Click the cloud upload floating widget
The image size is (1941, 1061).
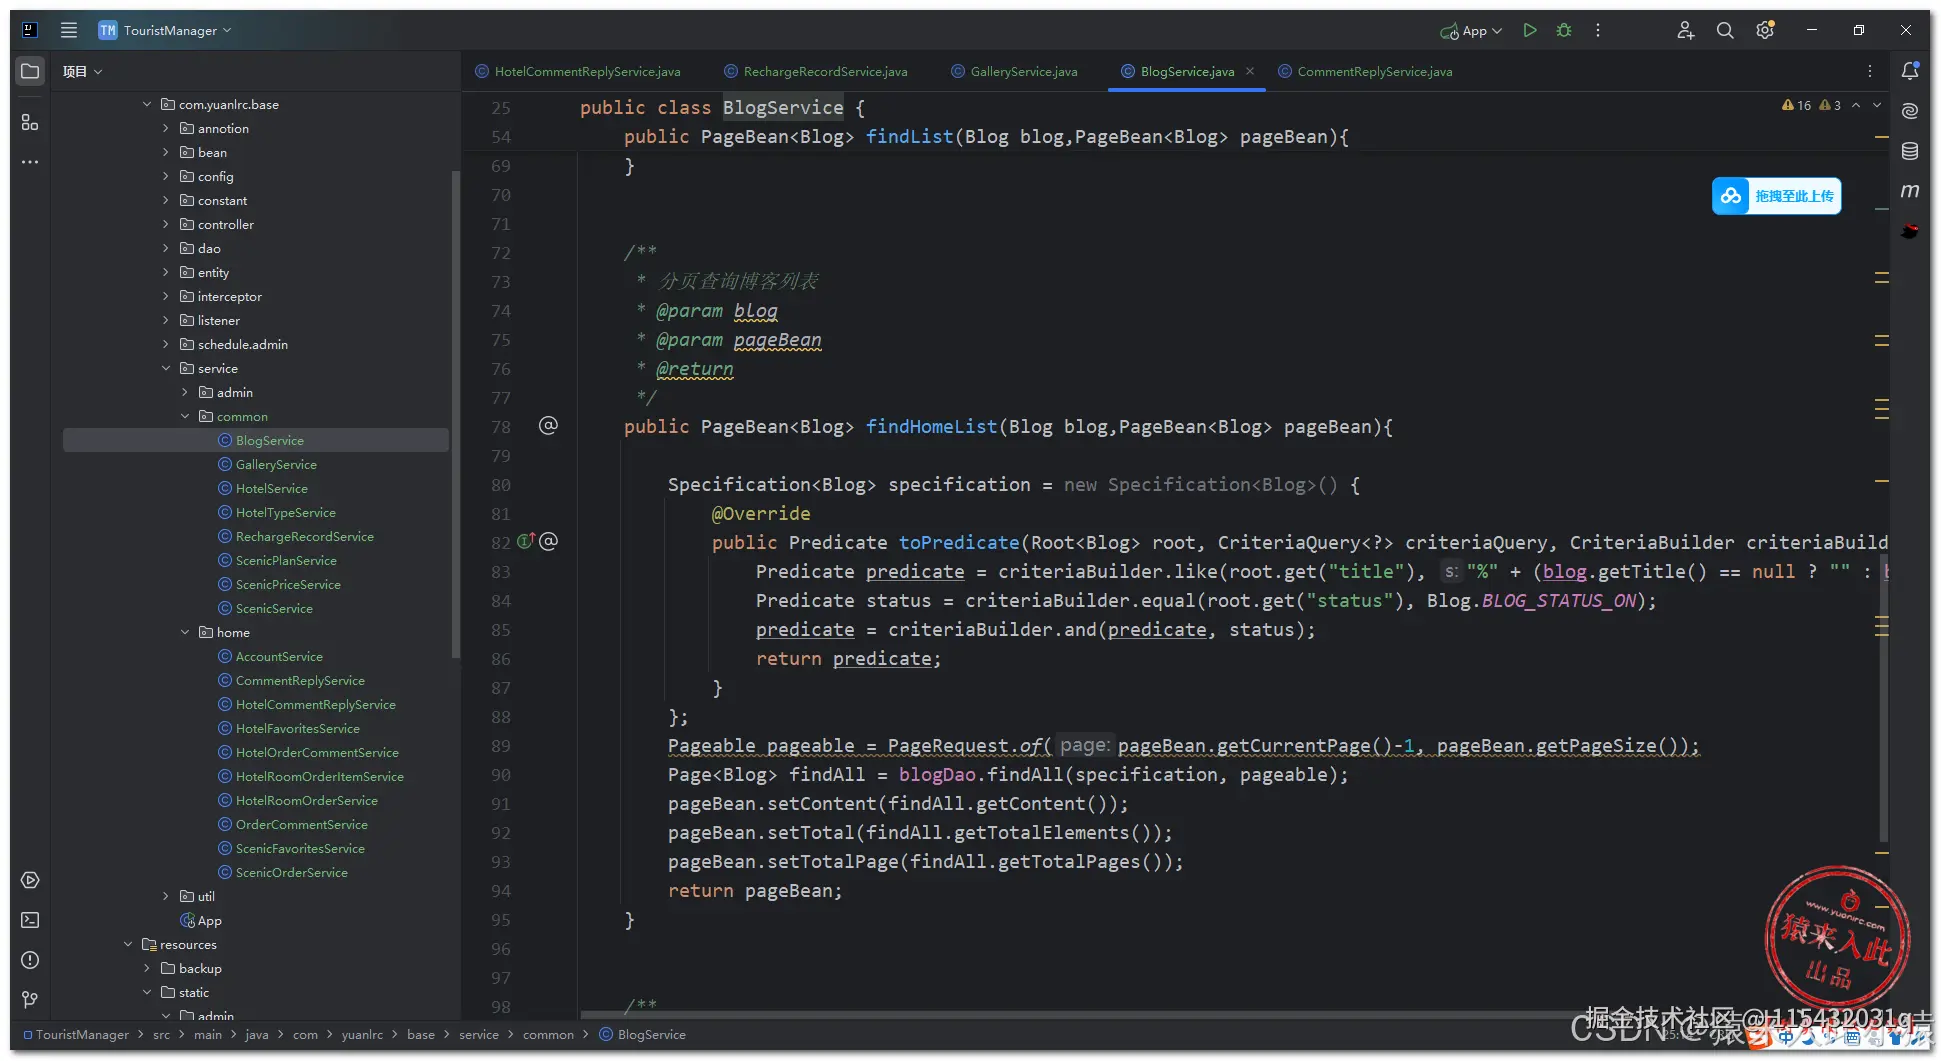click(x=1776, y=196)
